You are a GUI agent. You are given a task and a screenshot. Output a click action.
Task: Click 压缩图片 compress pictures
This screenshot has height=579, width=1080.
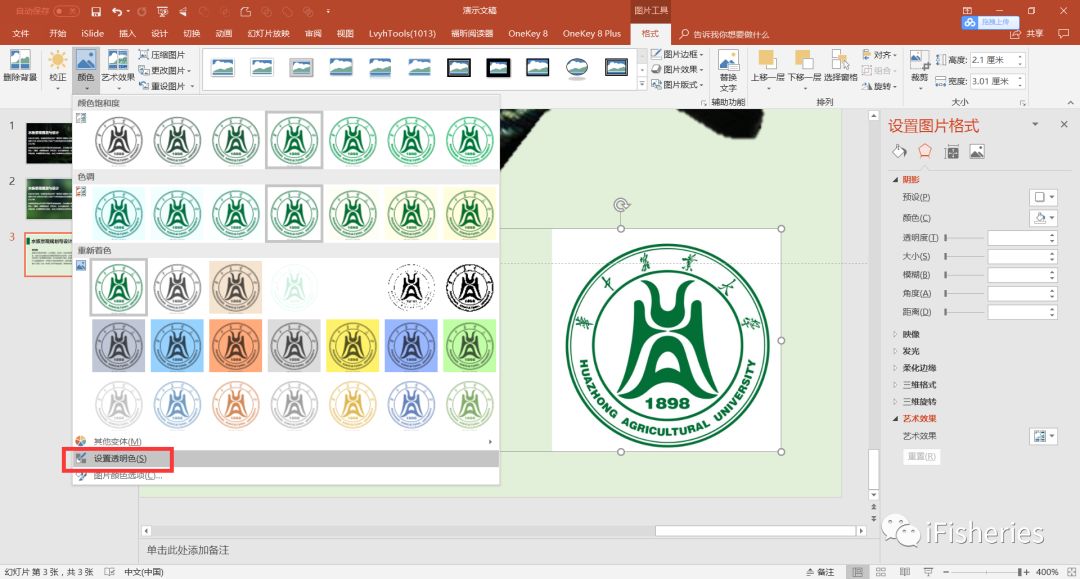coord(162,54)
